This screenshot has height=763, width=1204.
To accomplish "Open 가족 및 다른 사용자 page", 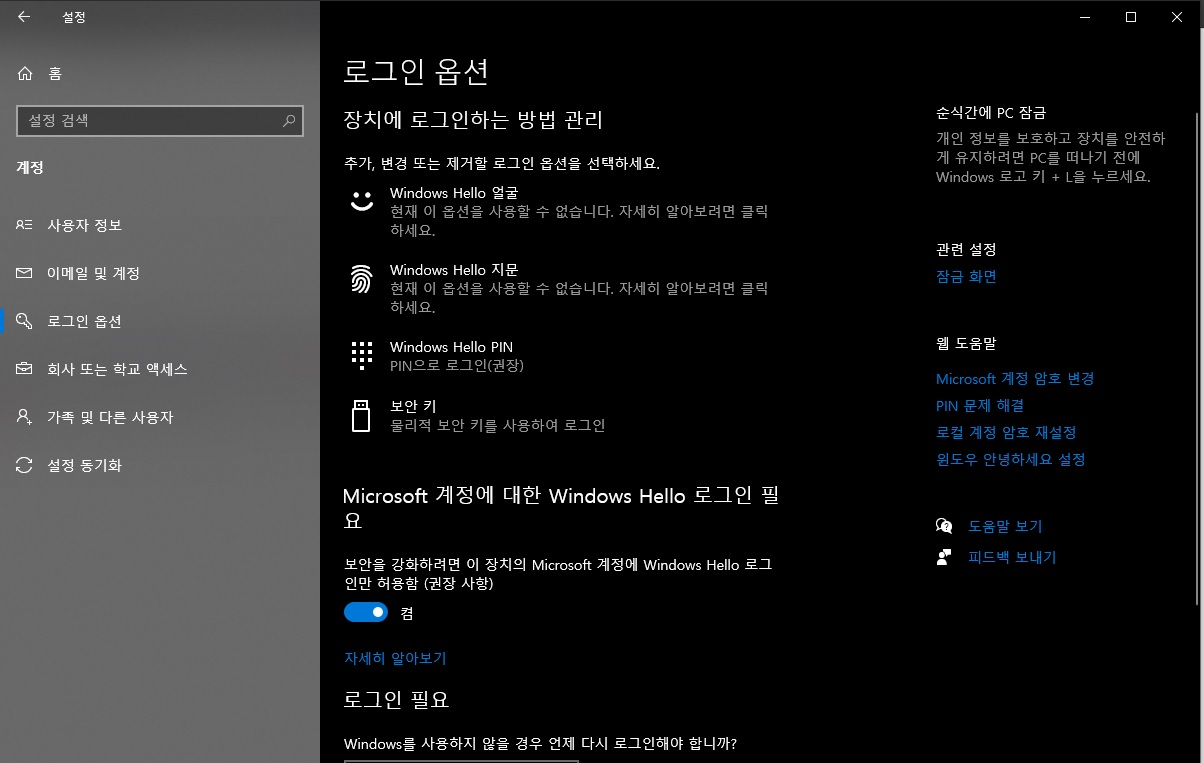I will tap(160, 417).
